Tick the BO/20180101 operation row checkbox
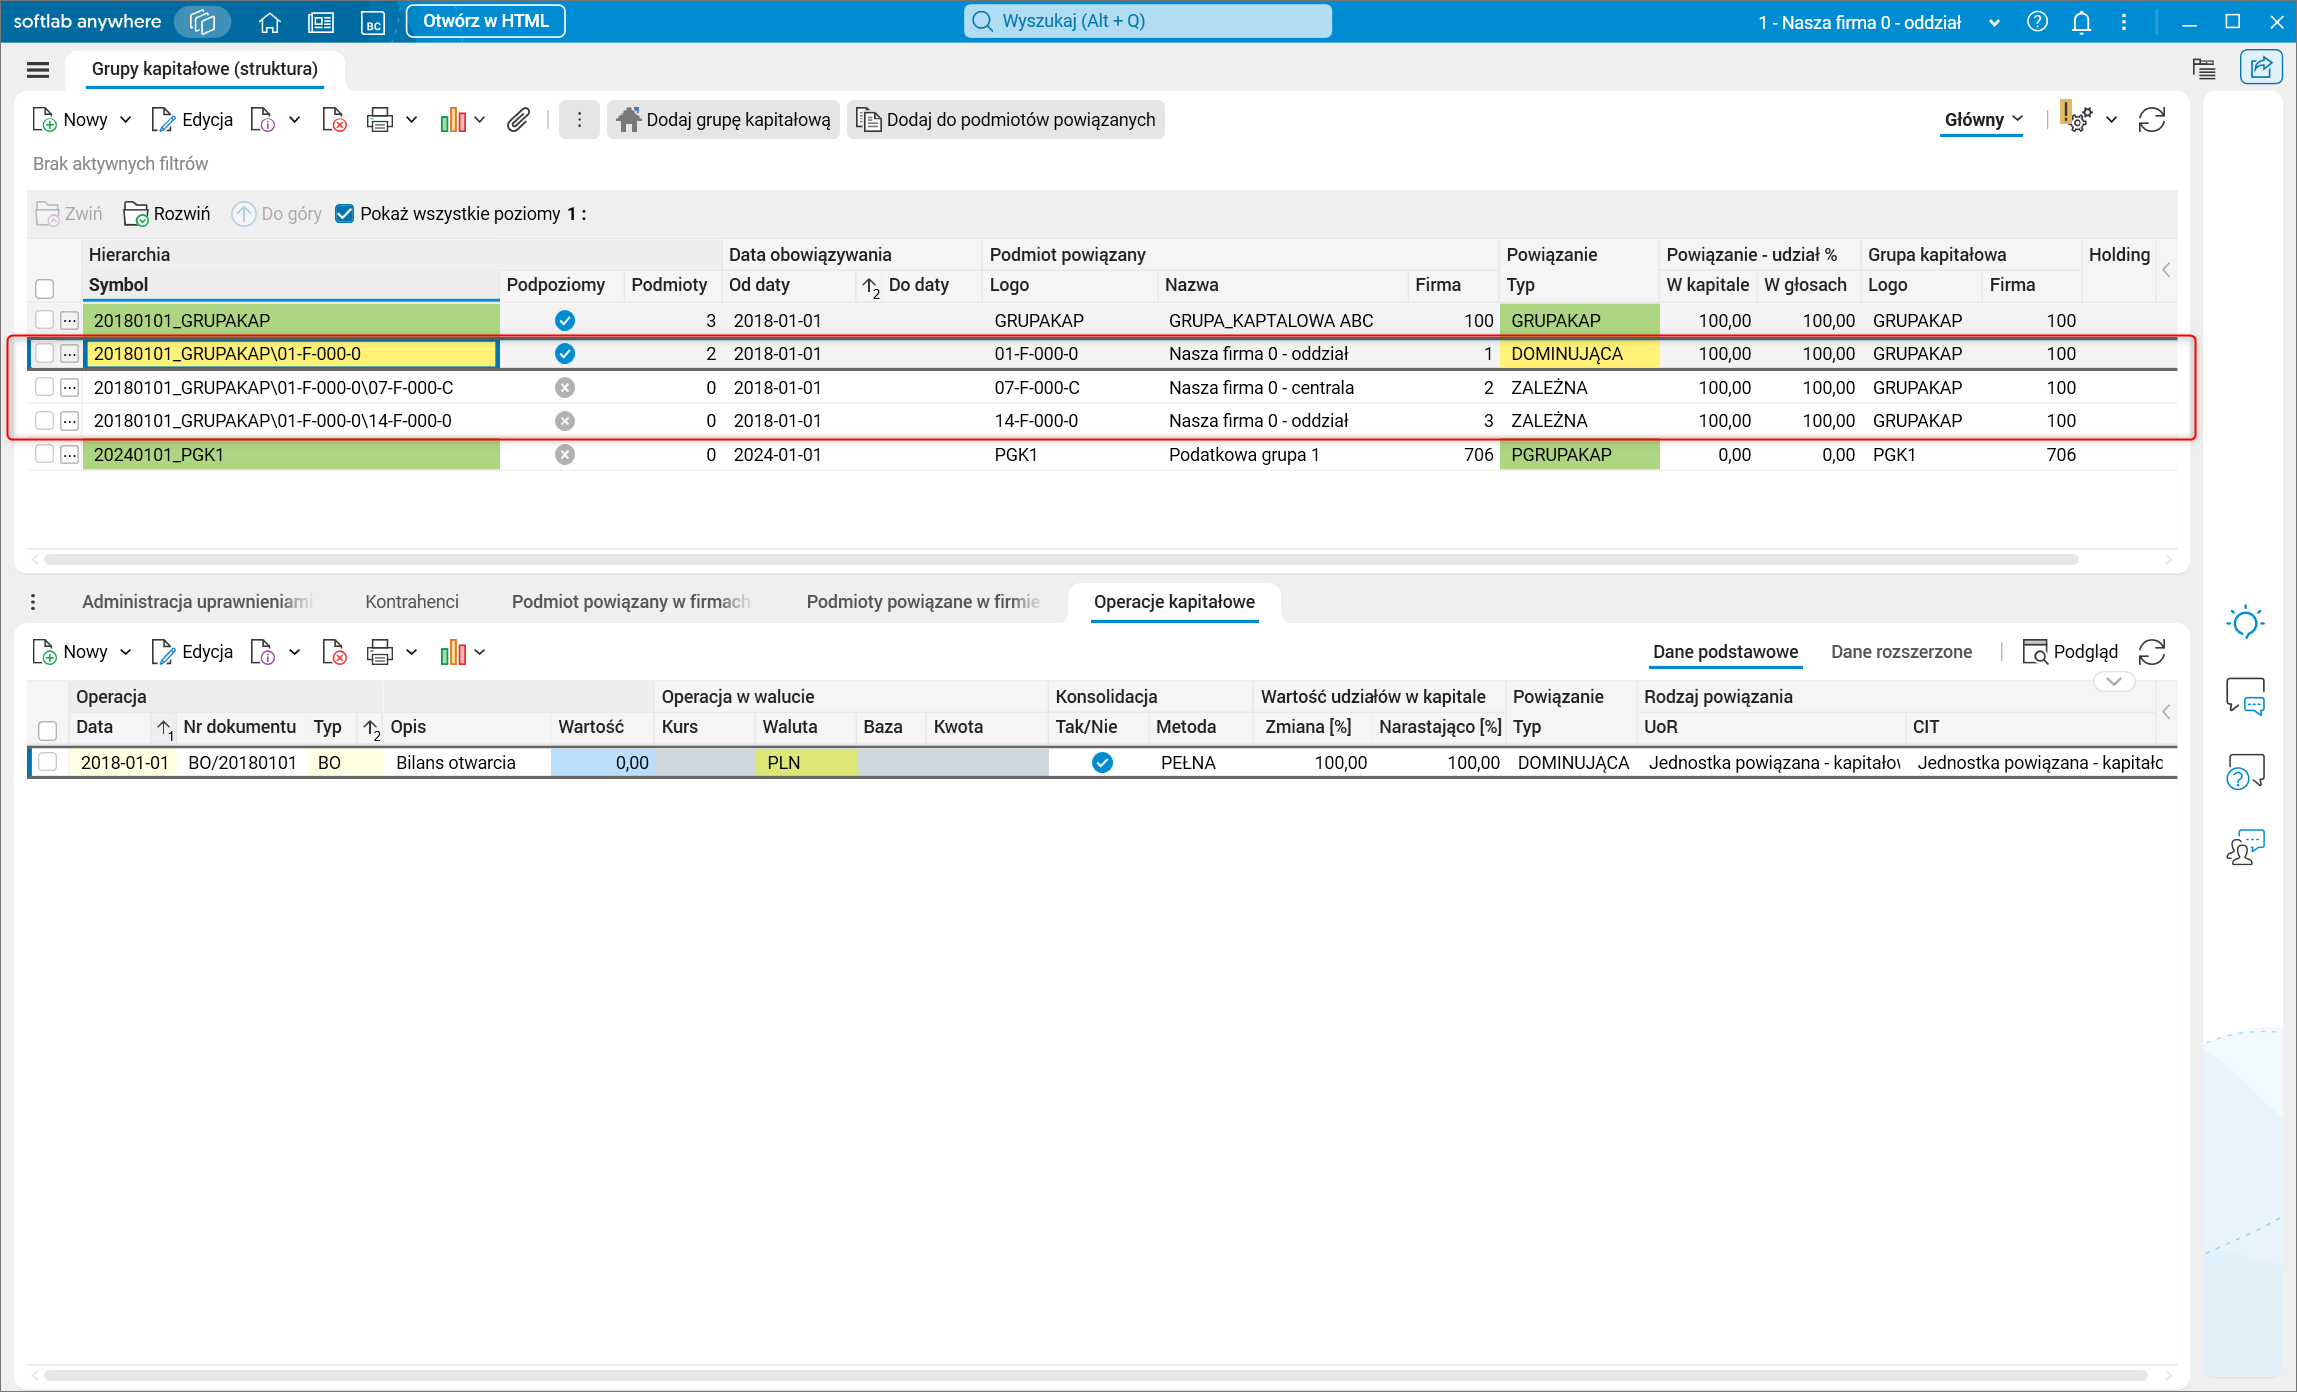The image size is (2297, 1392). click(x=47, y=762)
